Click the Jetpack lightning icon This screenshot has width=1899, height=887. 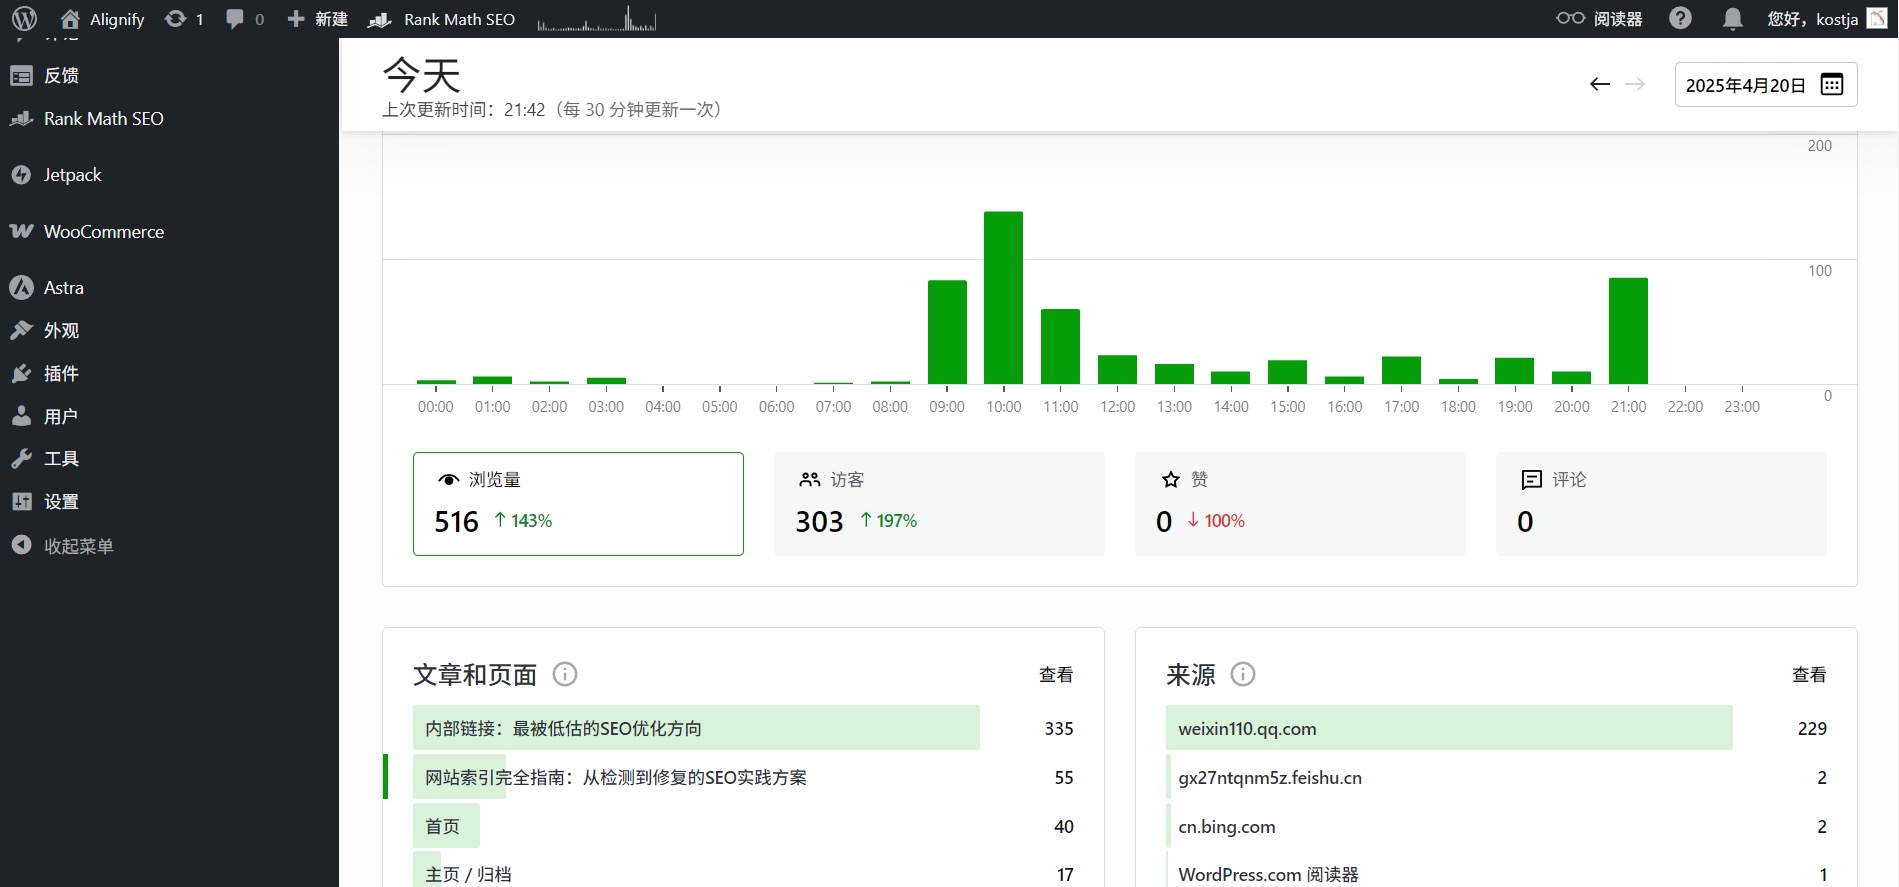pyautogui.click(x=21, y=174)
